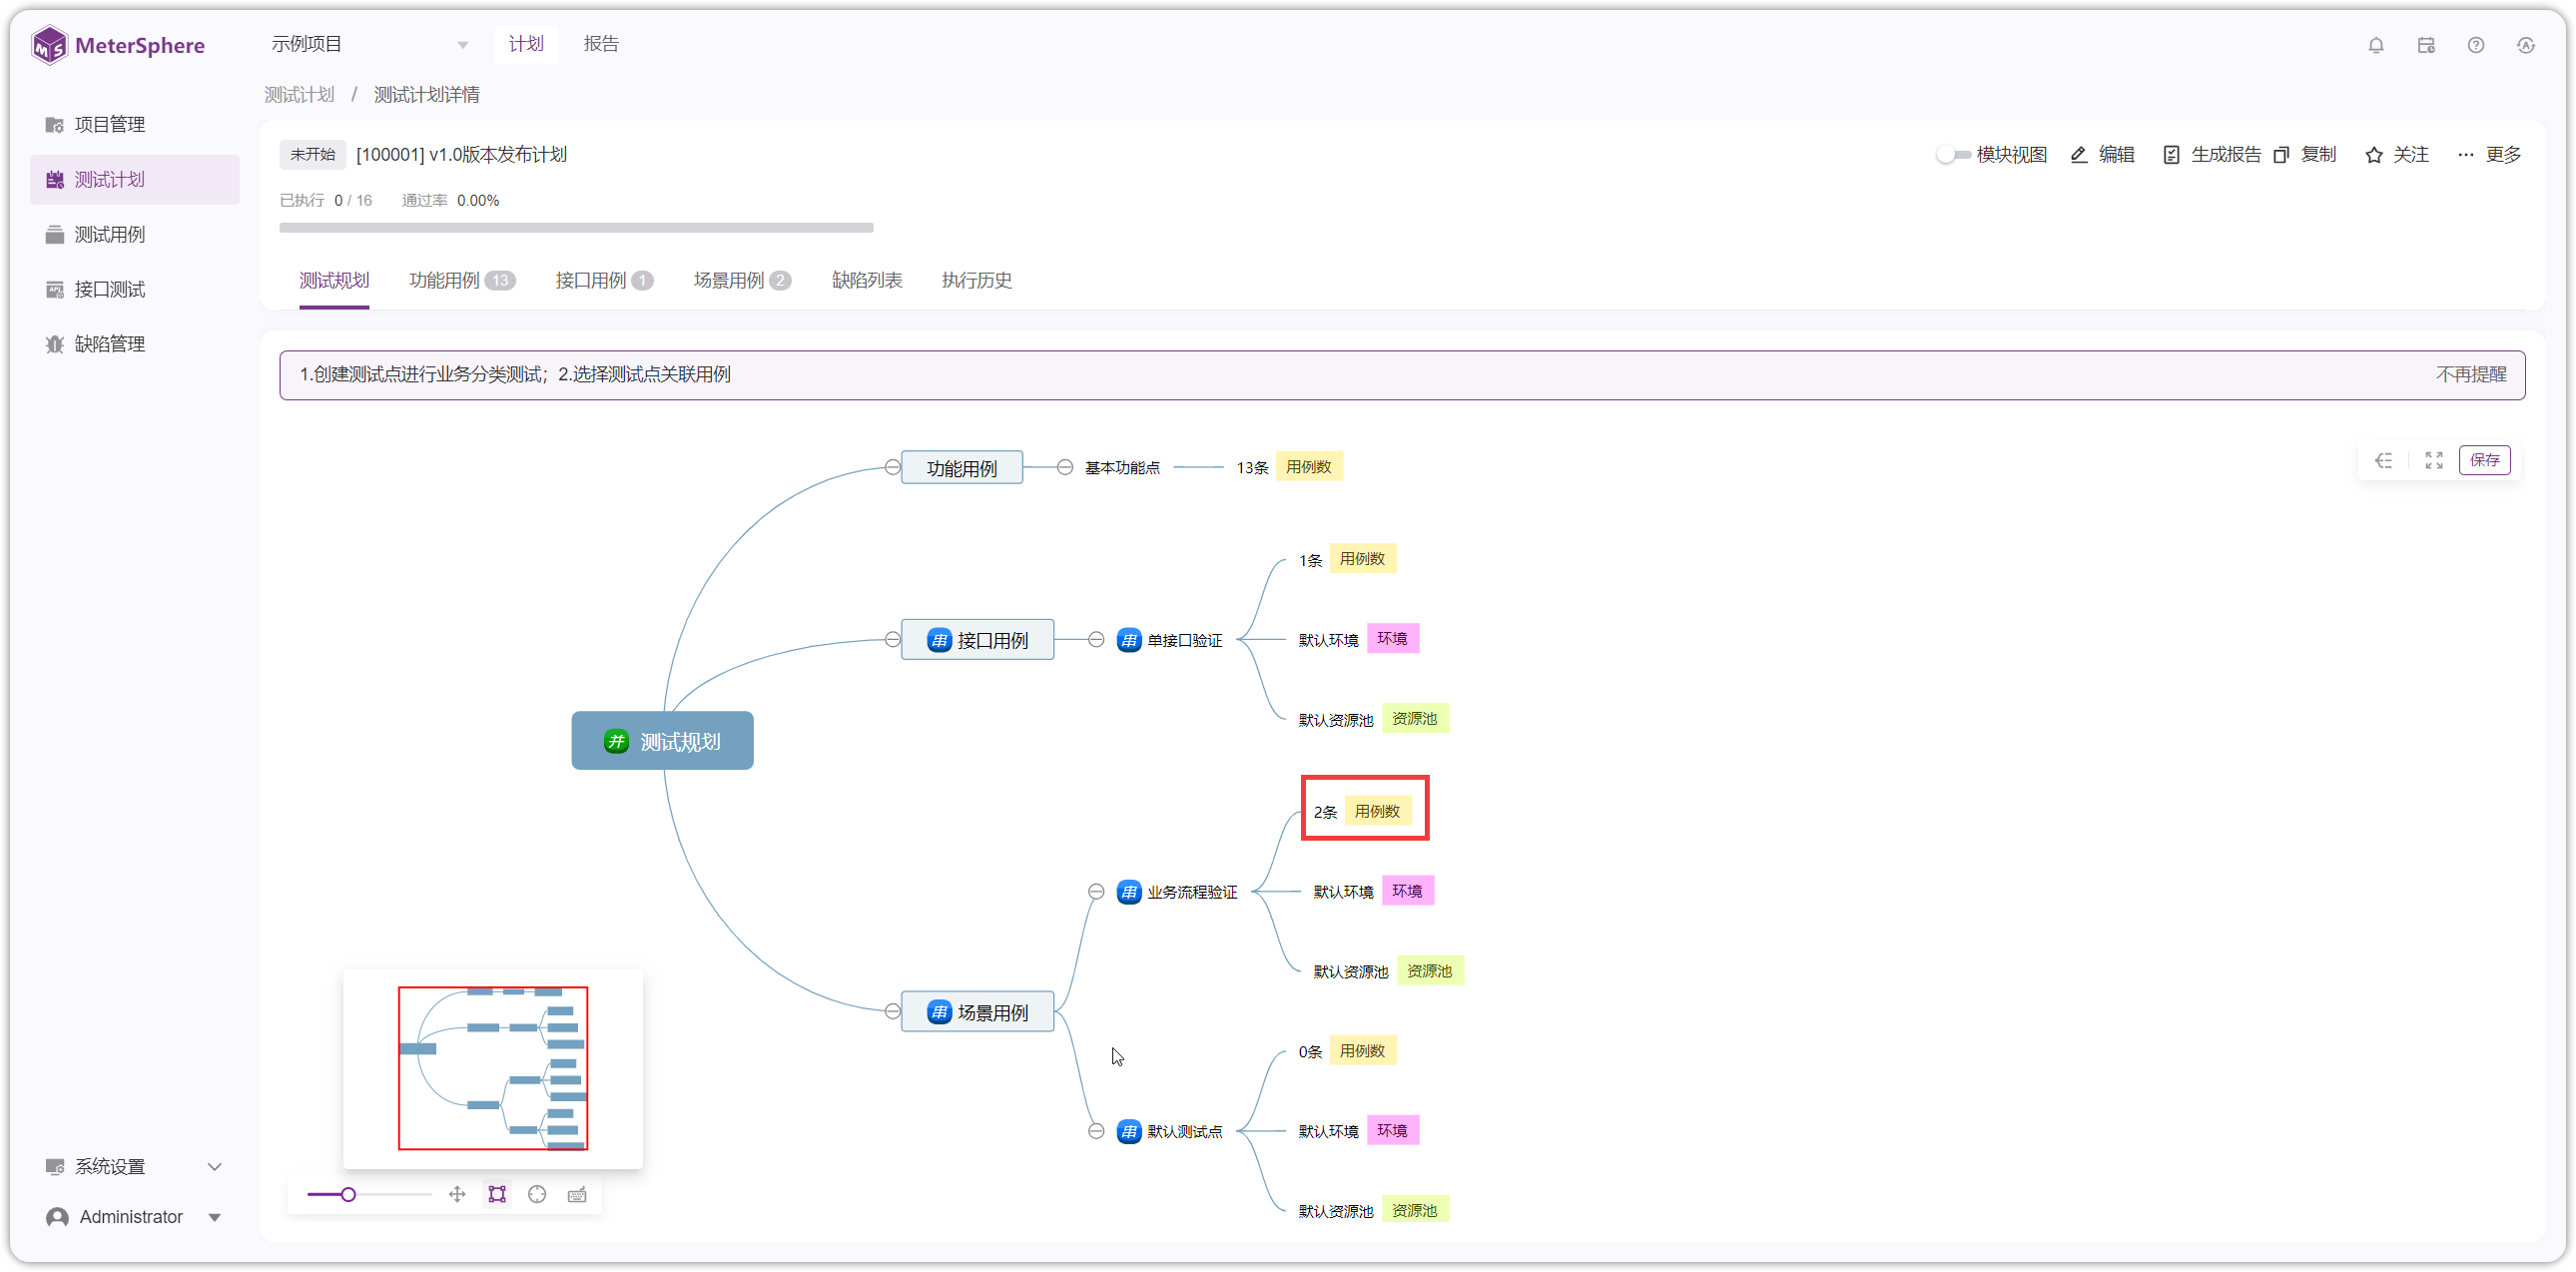This screenshot has width=2576, height=1272.
Task: Click the minimap thumbnail preview
Action: tap(493, 1068)
